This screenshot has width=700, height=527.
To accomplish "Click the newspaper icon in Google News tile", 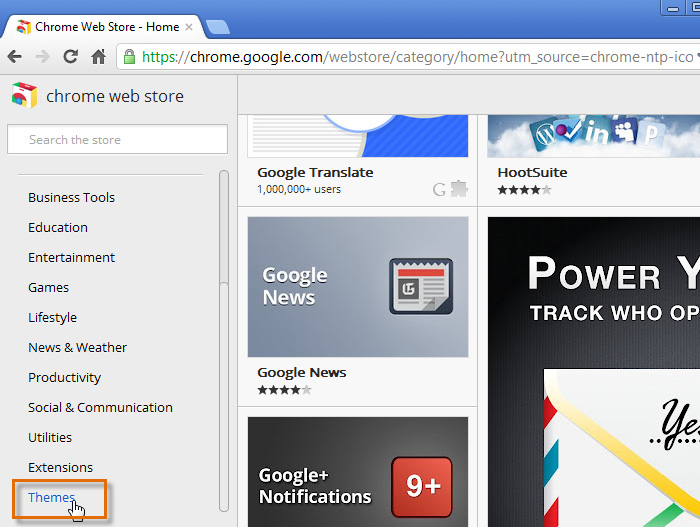I will tap(421, 286).
